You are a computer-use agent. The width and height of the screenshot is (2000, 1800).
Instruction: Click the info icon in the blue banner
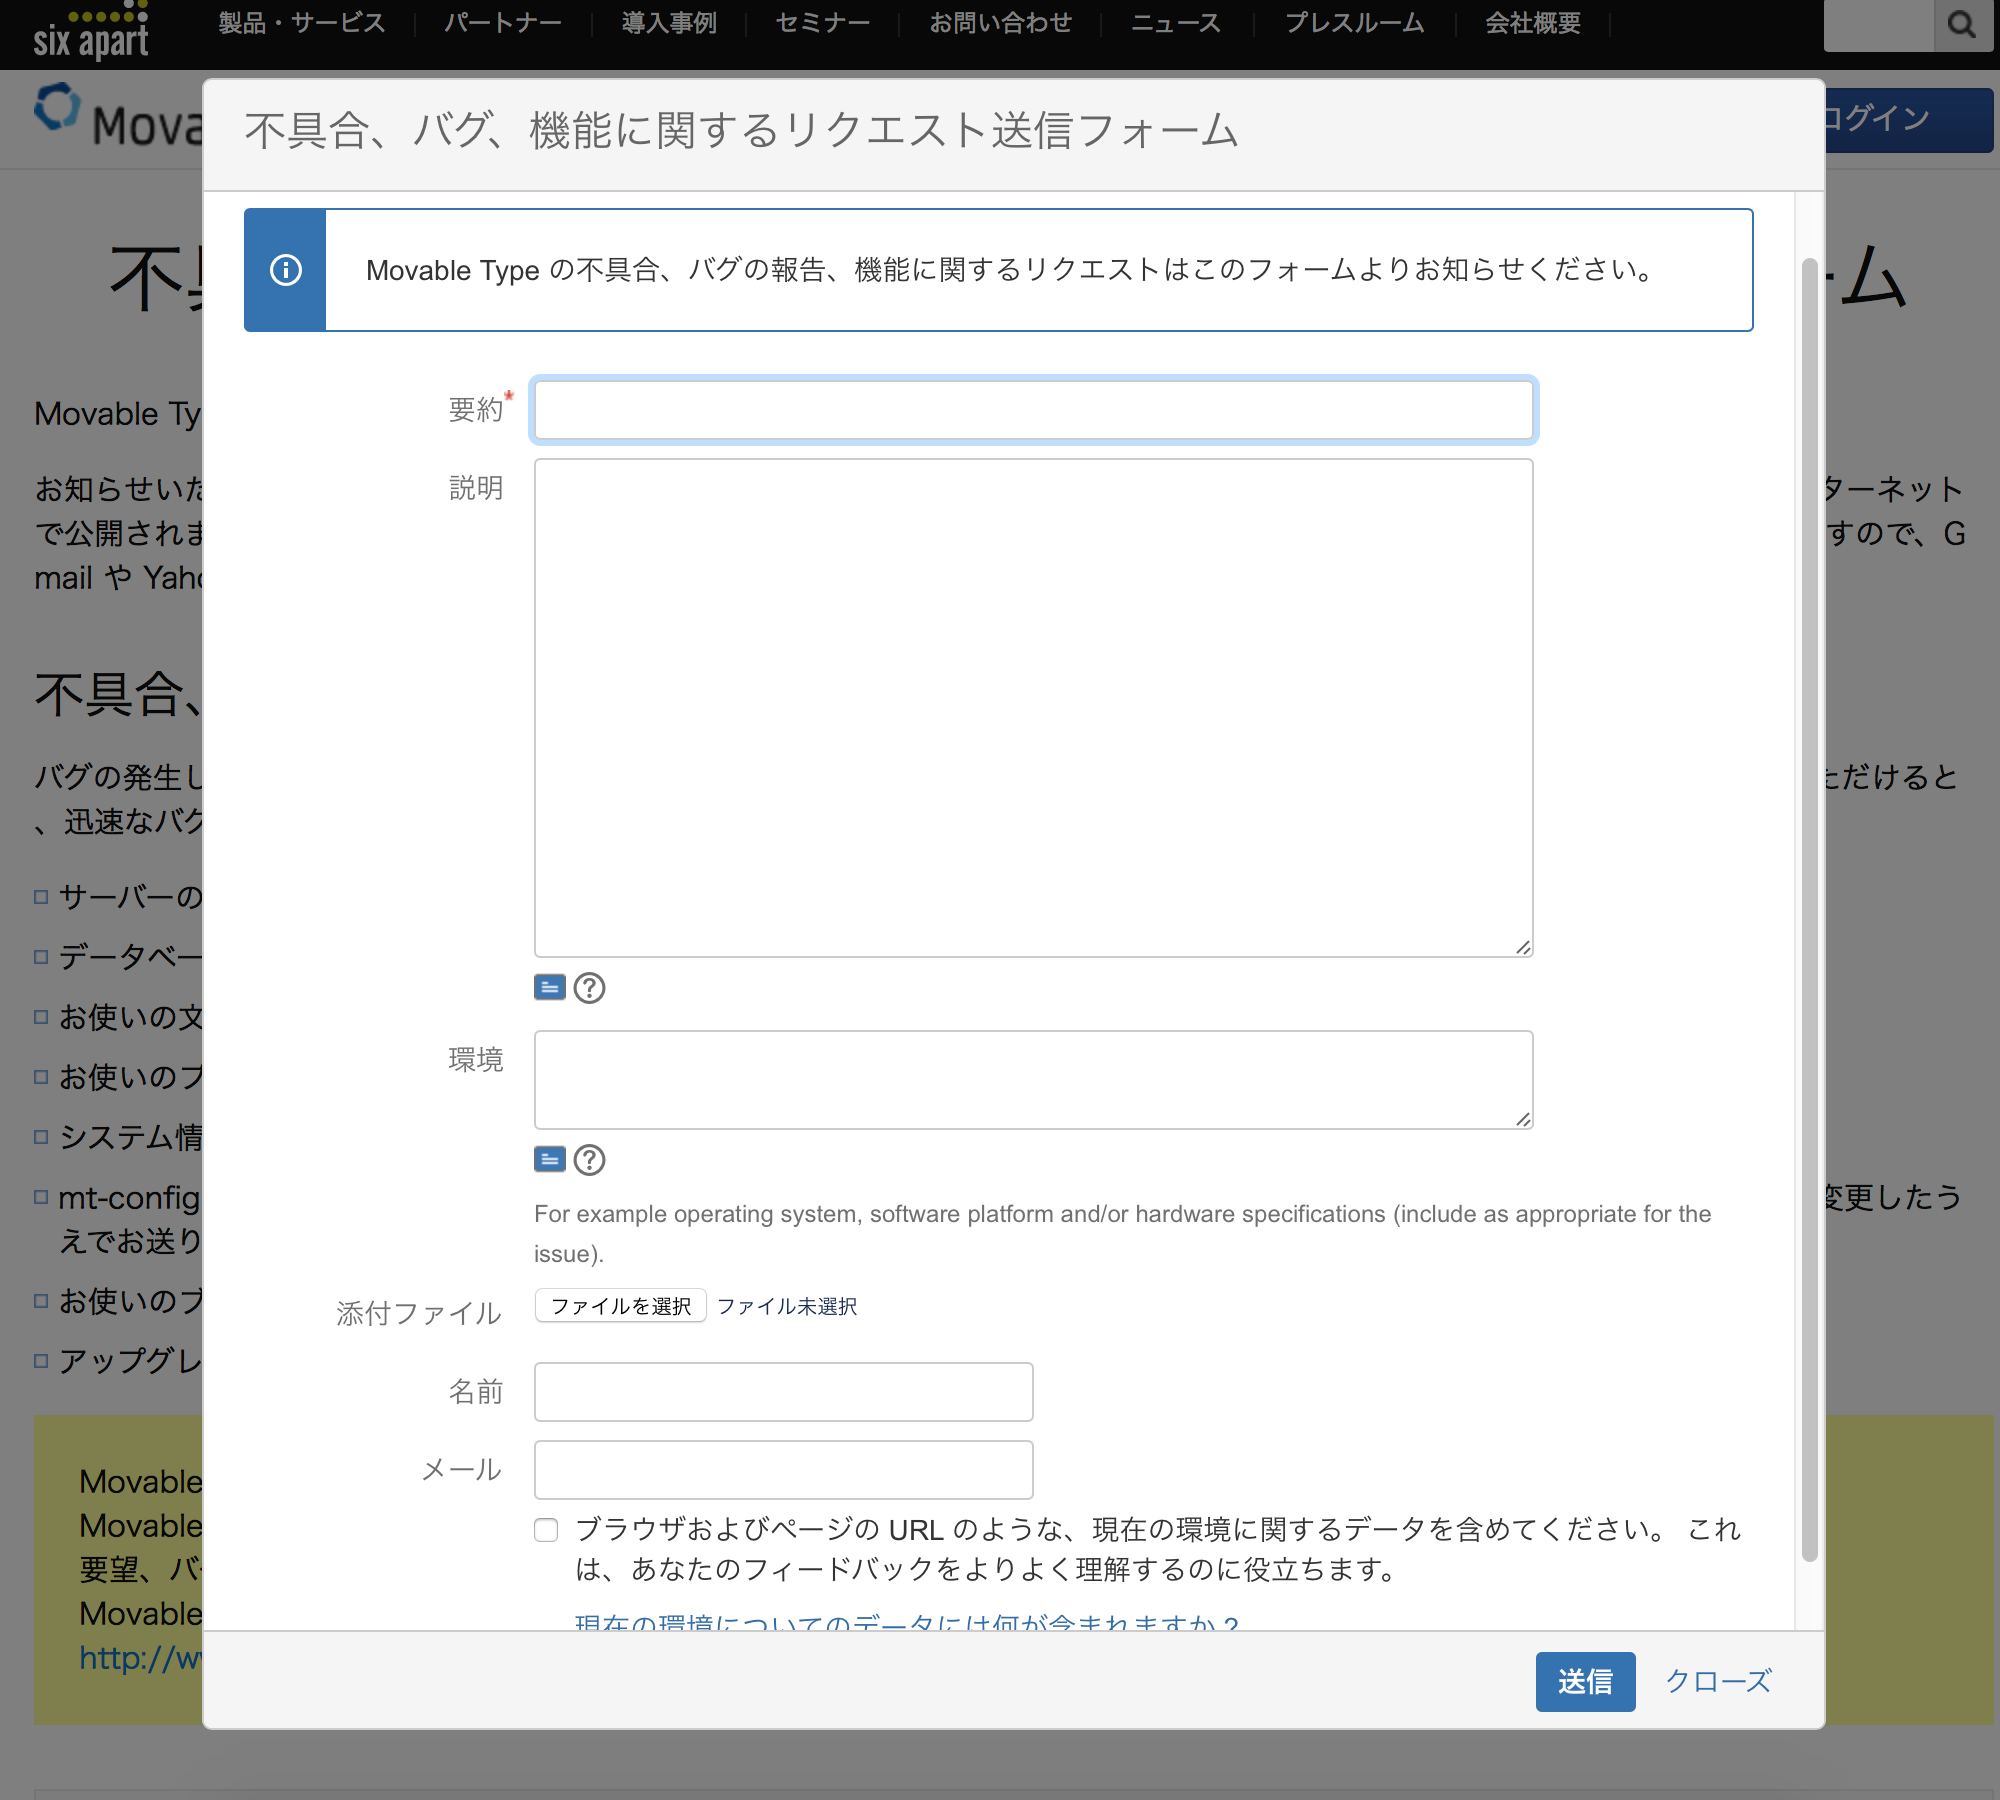[286, 270]
